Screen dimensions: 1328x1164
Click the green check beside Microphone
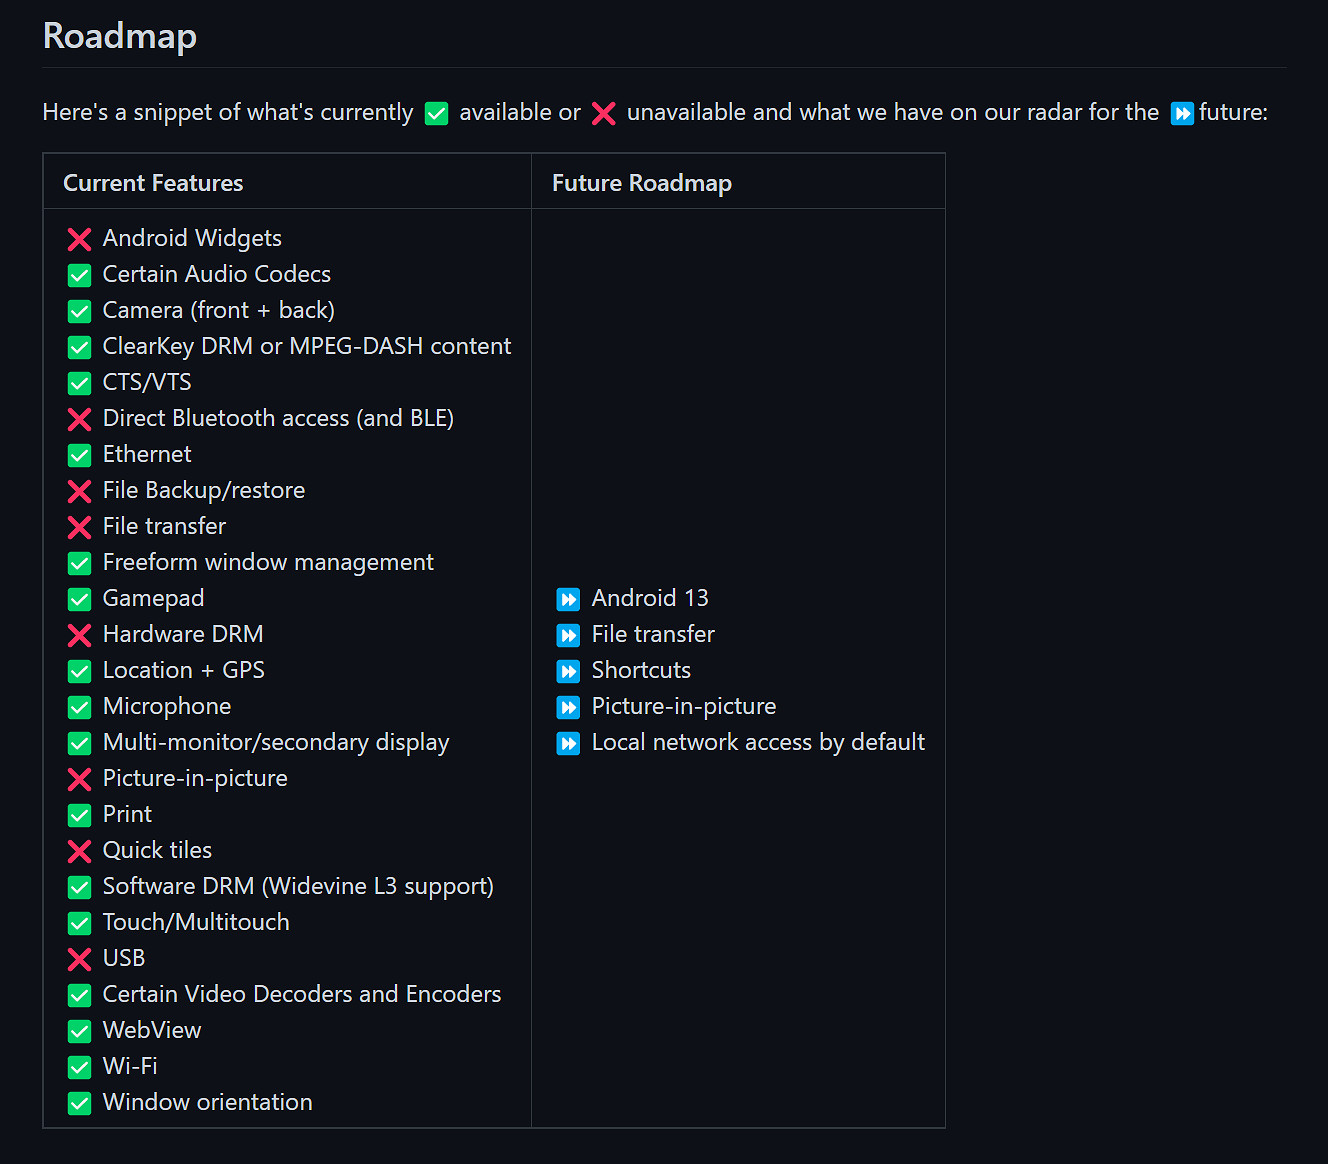point(79,707)
